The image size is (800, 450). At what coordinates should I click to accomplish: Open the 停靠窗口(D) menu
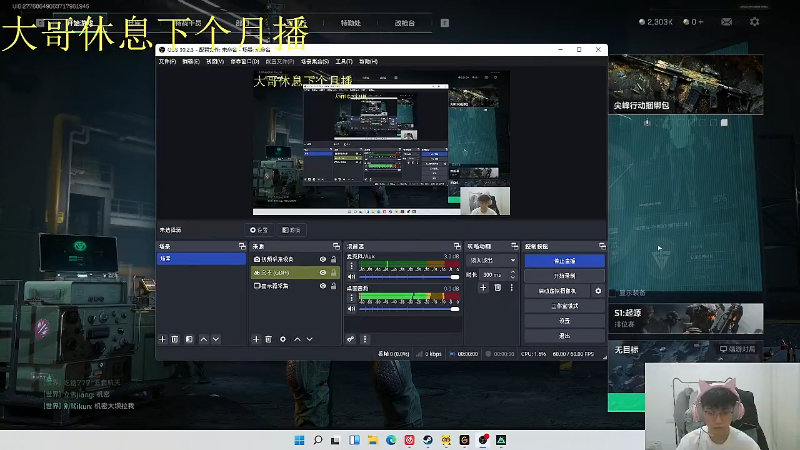click(245, 61)
